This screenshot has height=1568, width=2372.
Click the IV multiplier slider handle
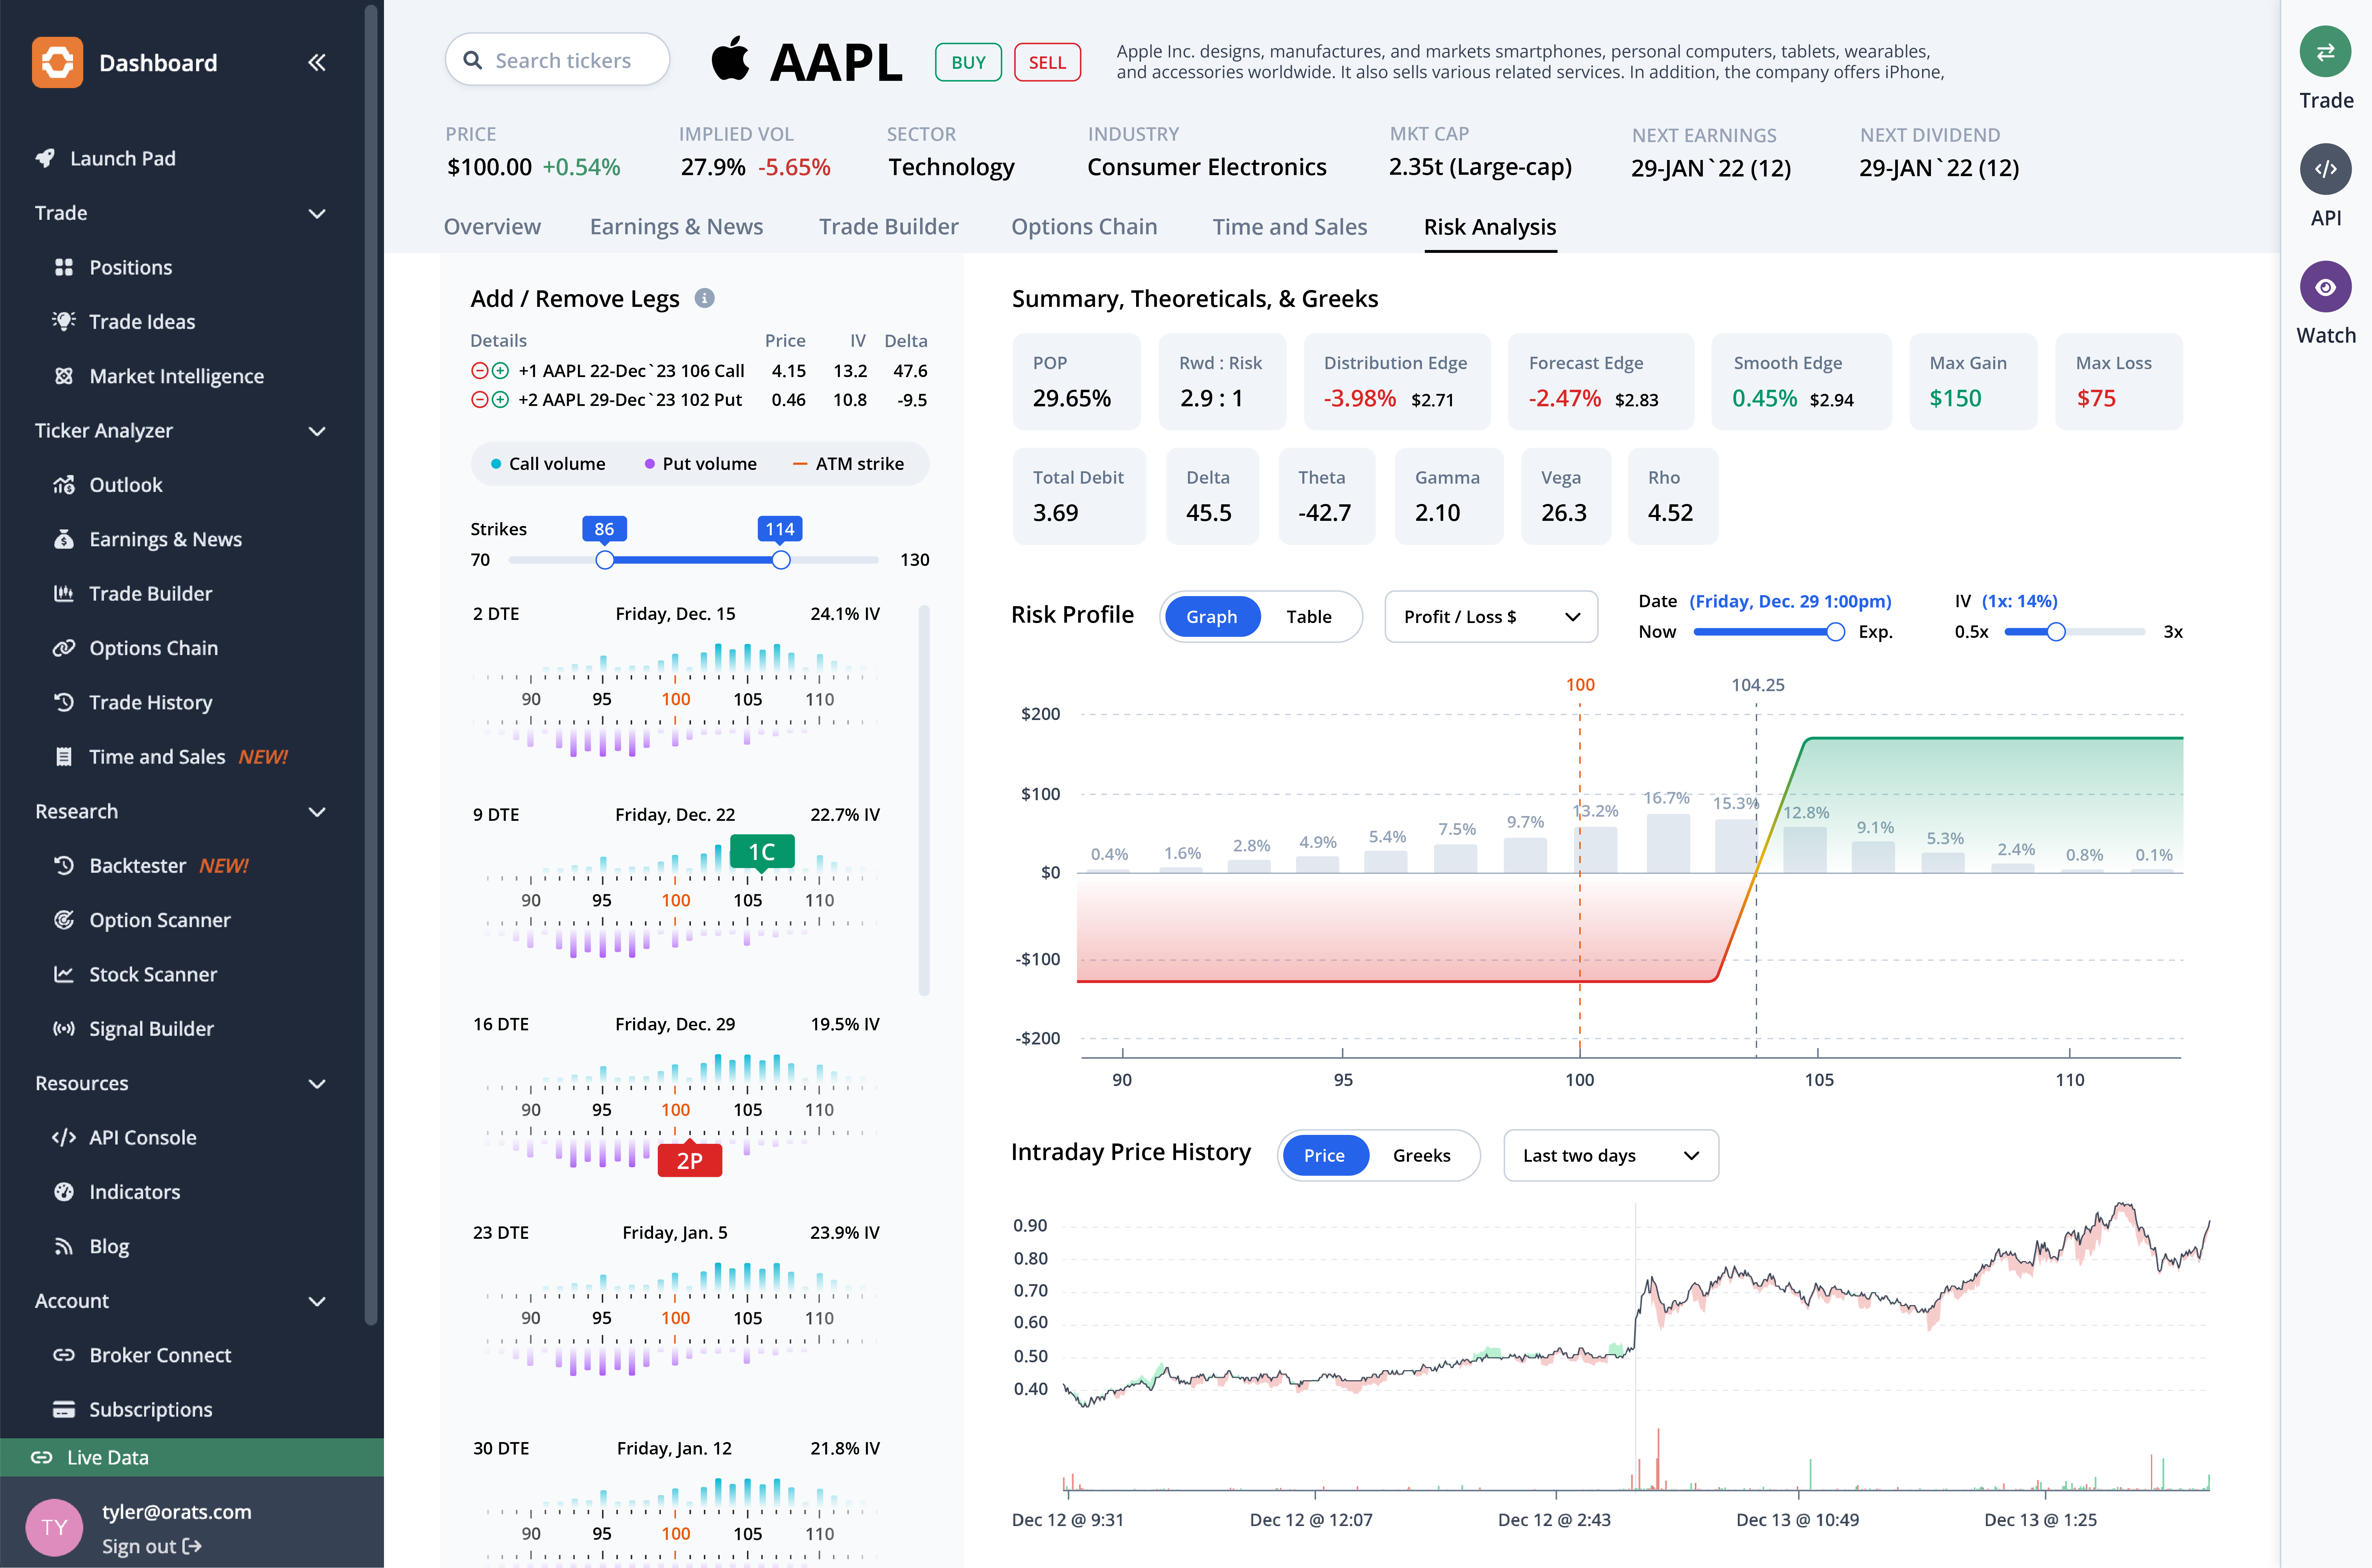pos(2056,632)
